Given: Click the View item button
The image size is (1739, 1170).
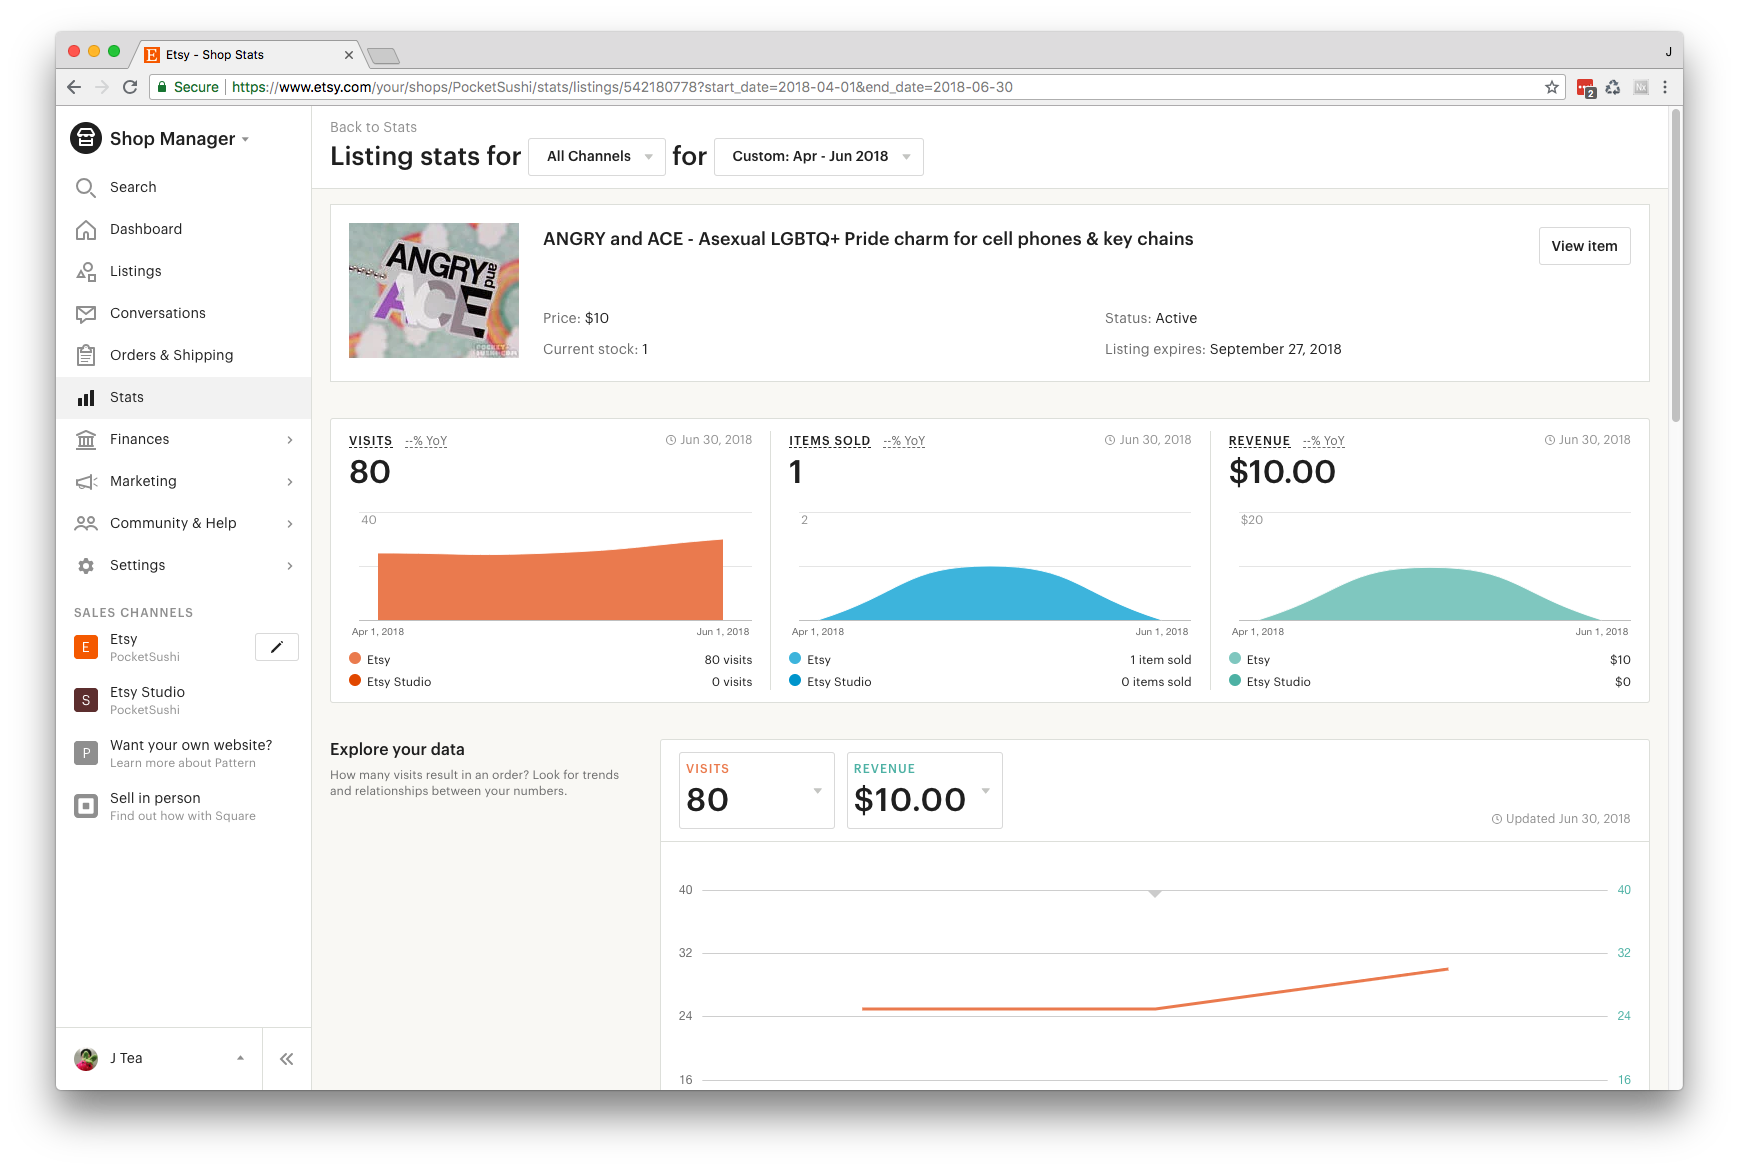Looking at the screenshot, I should click(x=1584, y=246).
